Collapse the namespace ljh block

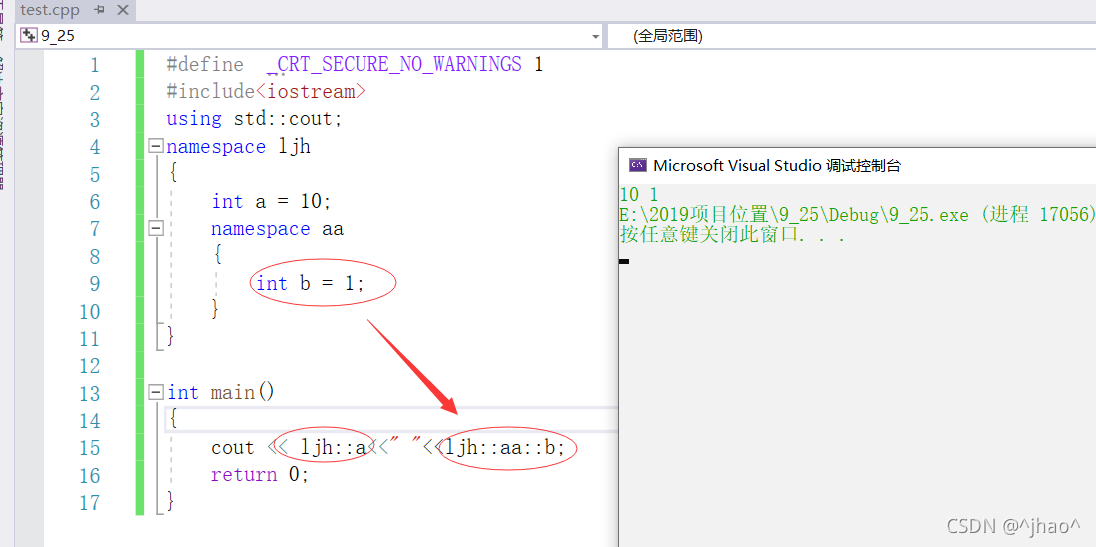156,147
